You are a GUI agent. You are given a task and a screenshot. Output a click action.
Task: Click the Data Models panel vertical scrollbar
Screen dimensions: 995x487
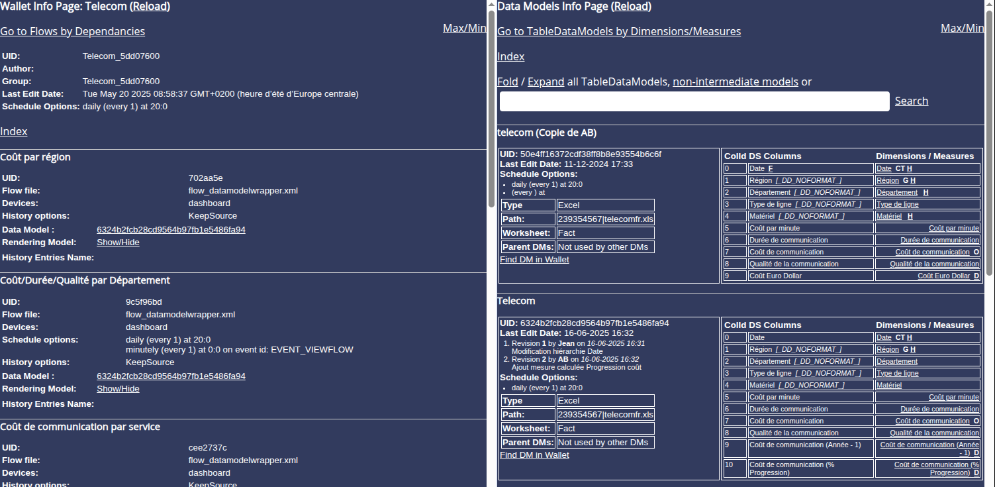(990, 250)
